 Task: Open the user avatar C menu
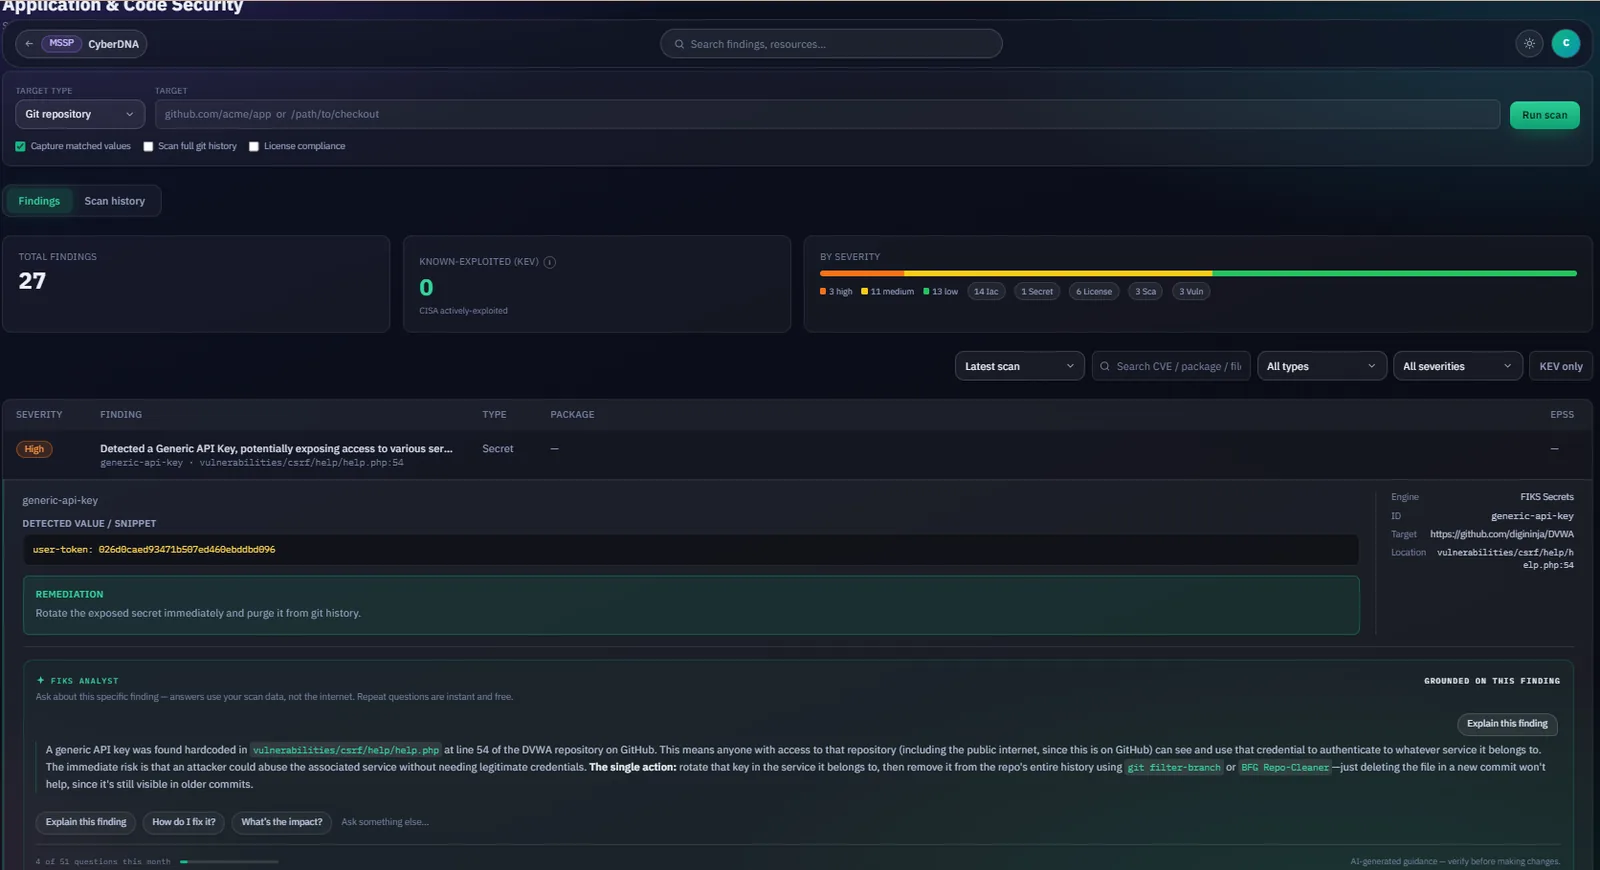click(x=1565, y=43)
